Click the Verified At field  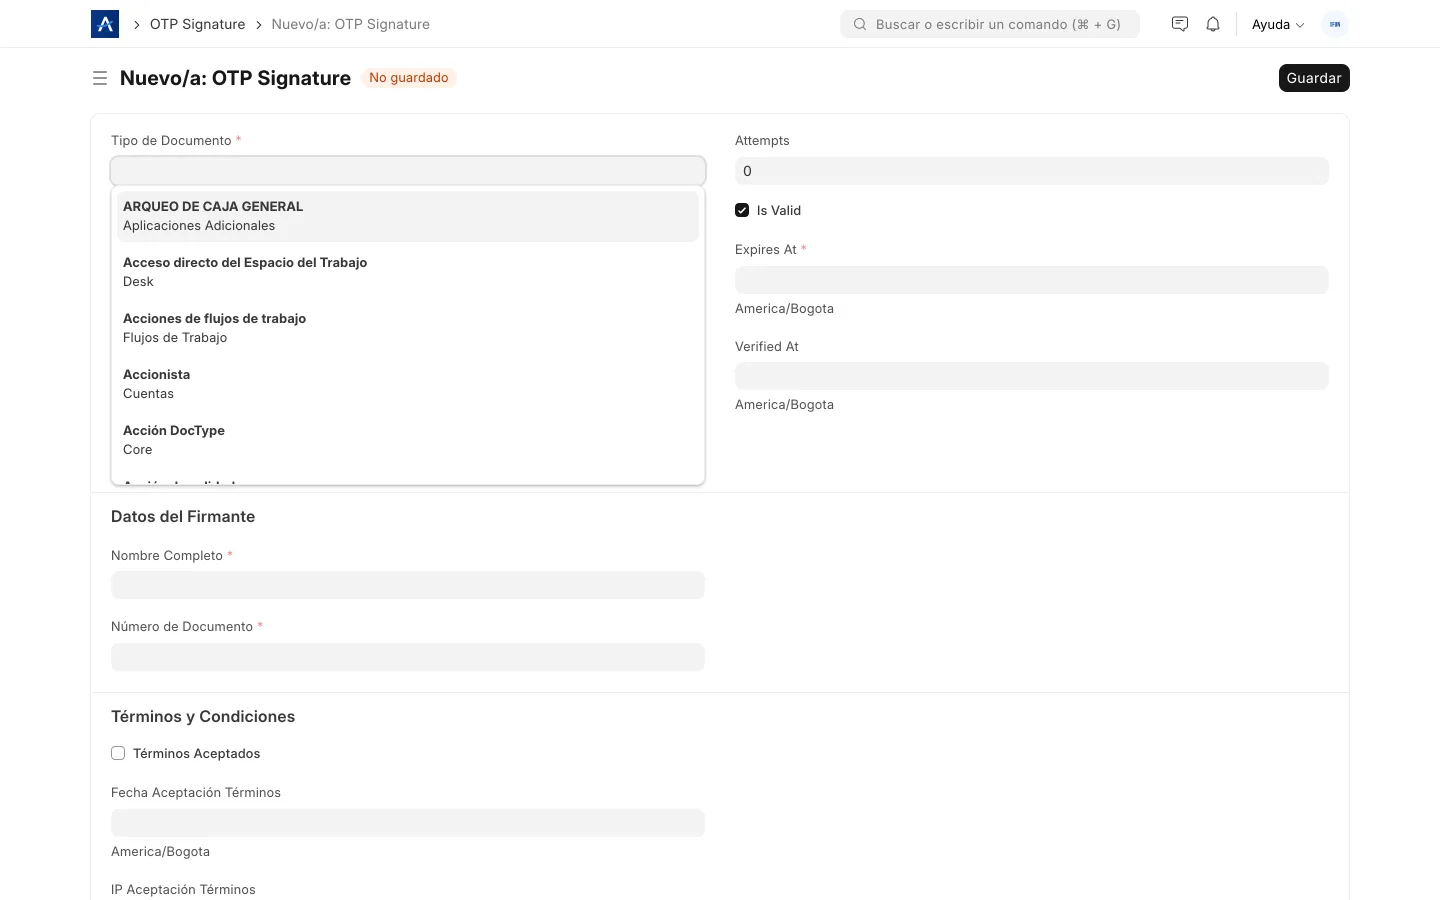tap(1032, 376)
